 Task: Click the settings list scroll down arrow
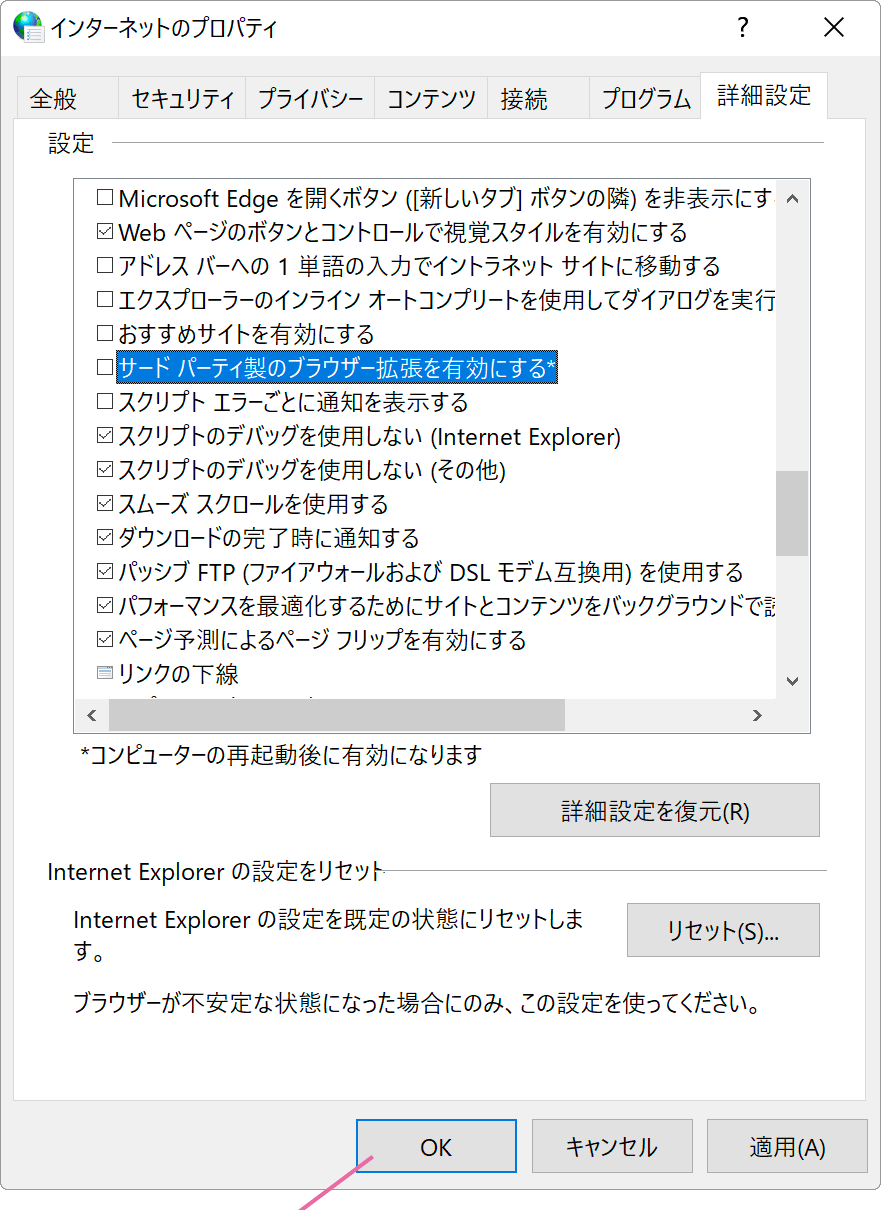tap(793, 681)
